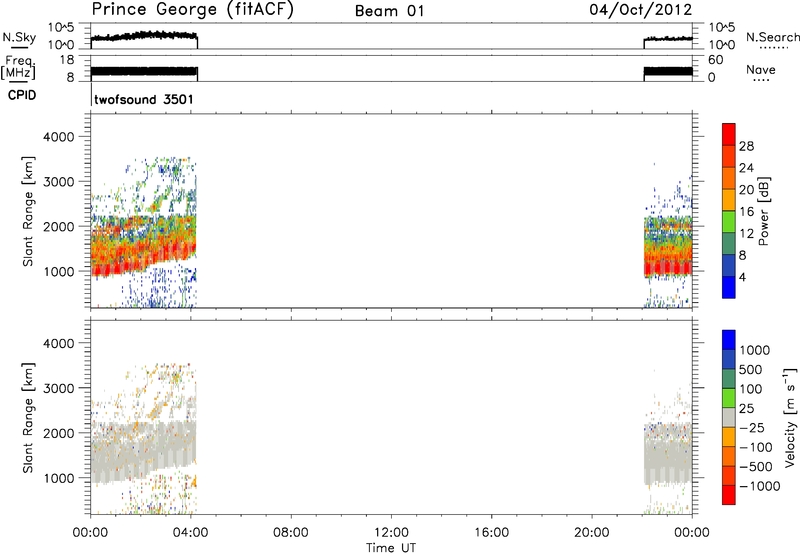Select the "Beam 01" header label

pyautogui.click(x=389, y=11)
